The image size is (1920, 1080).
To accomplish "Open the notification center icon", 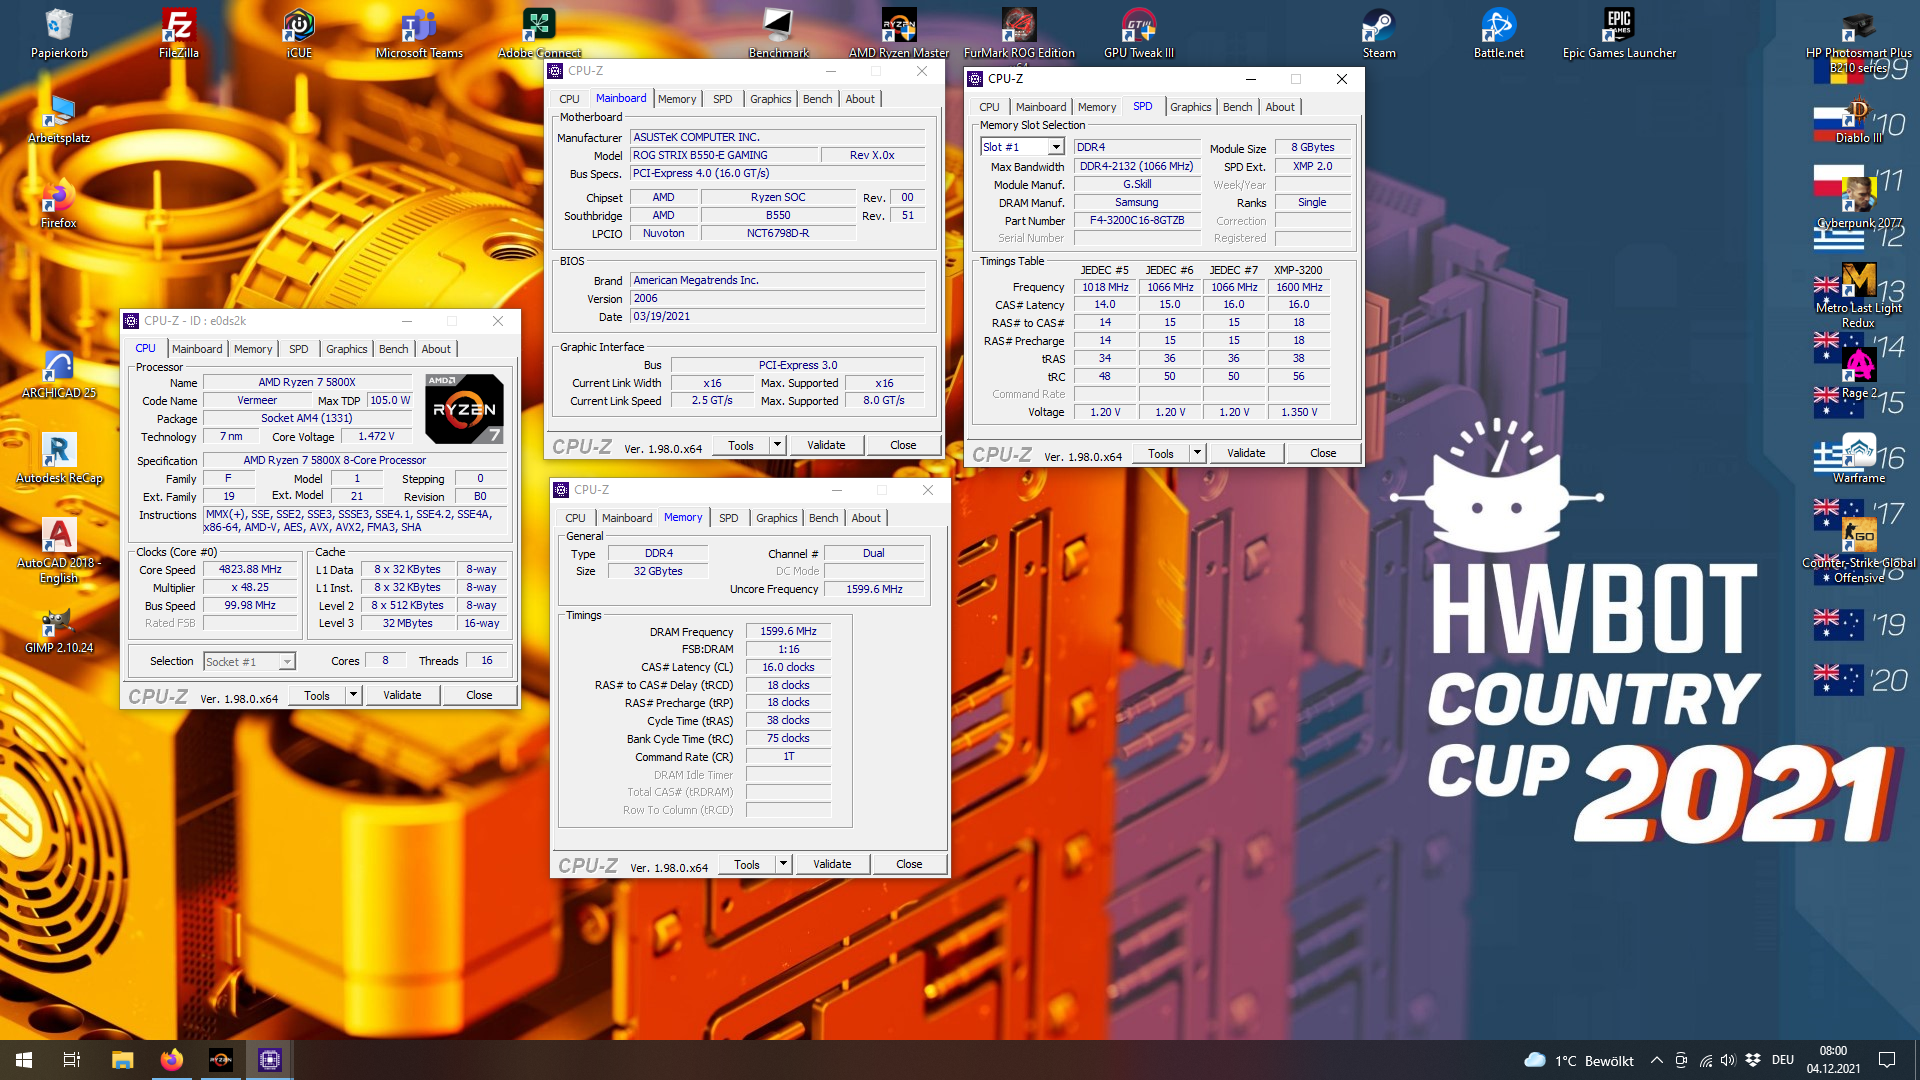I will [x=1887, y=1060].
